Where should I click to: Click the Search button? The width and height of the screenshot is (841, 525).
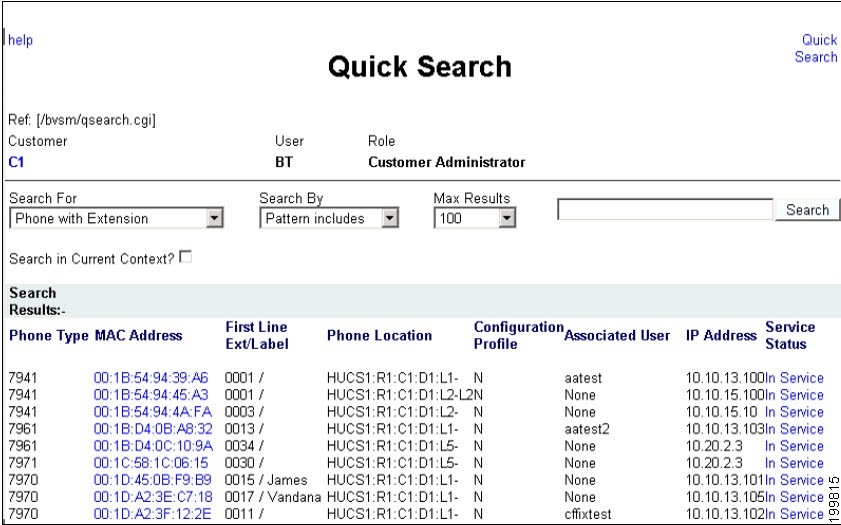(807, 210)
